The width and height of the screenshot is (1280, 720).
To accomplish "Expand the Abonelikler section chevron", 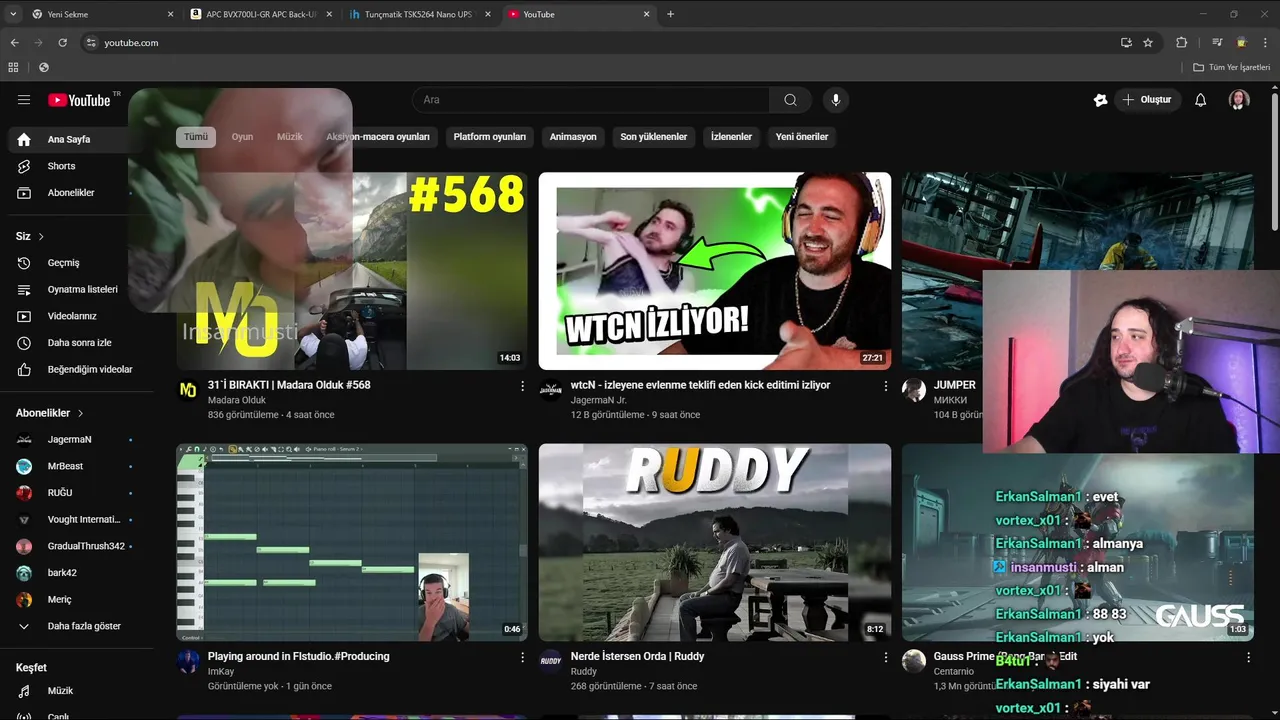I will 80,413.
